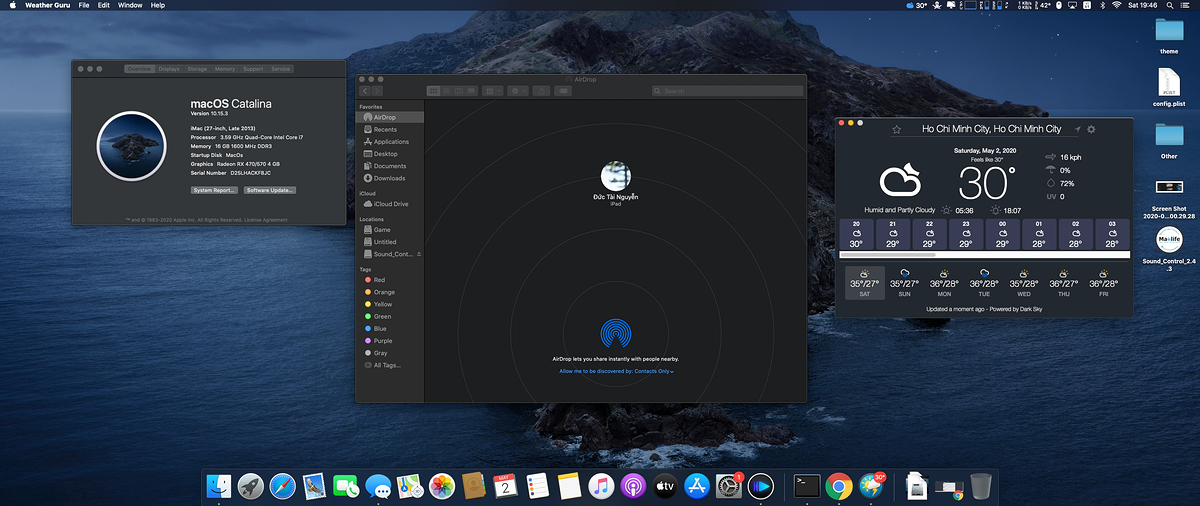
Task: Select Đức Tài Nguyễn iPad avatar
Action: click(615, 176)
